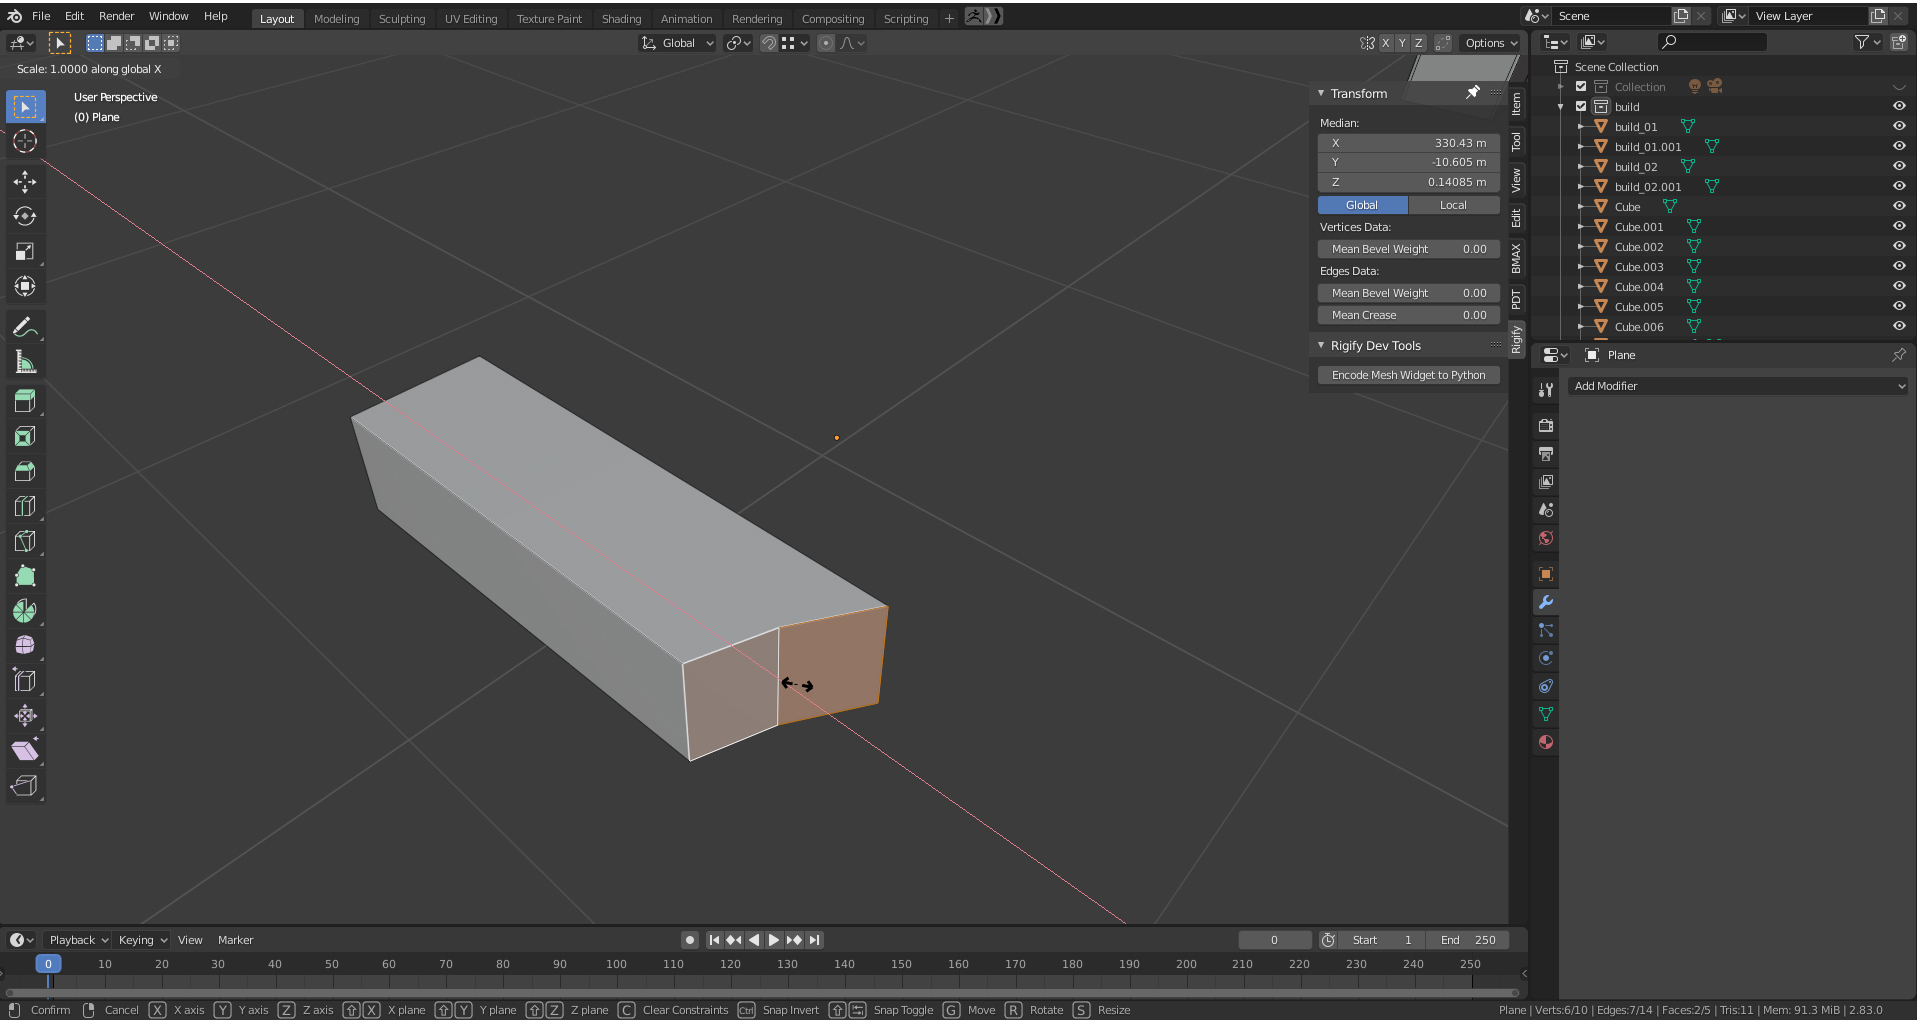The width and height of the screenshot is (1917, 1020).
Task: Switch transform to Global coordinates
Action: coord(1362,205)
